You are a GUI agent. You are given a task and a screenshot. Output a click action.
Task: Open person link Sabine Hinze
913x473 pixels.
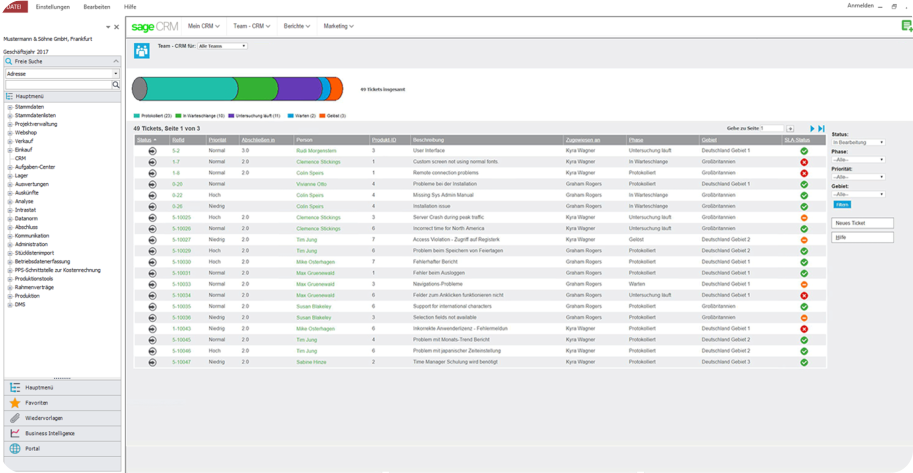click(311, 362)
